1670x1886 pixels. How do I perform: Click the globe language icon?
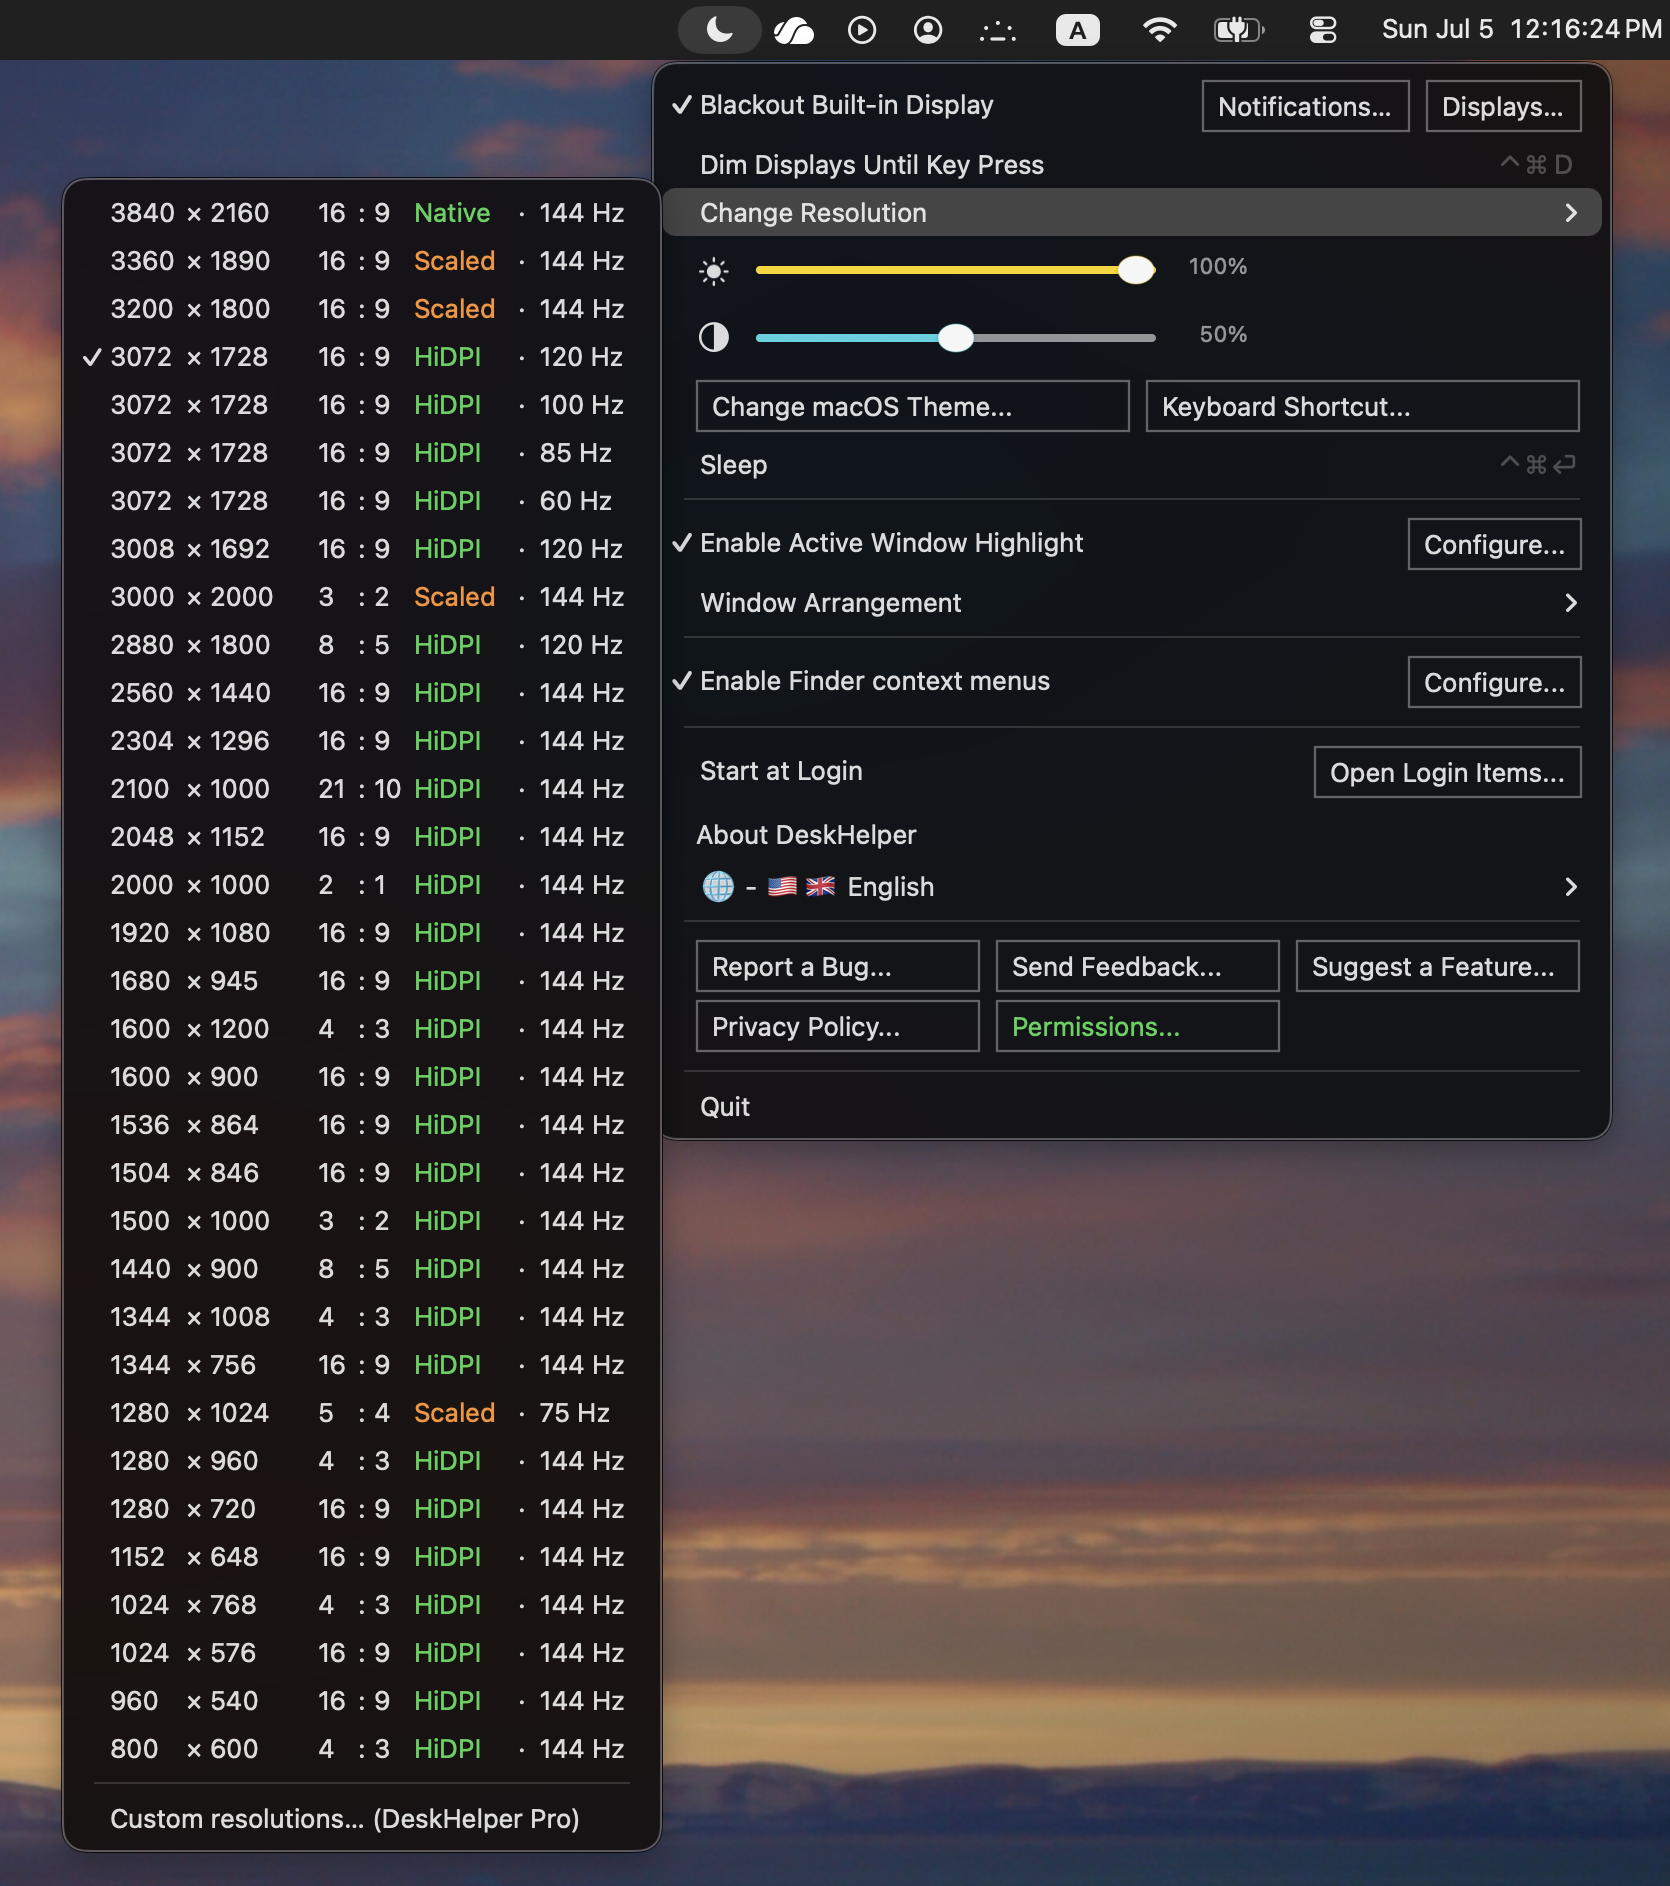coord(718,886)
